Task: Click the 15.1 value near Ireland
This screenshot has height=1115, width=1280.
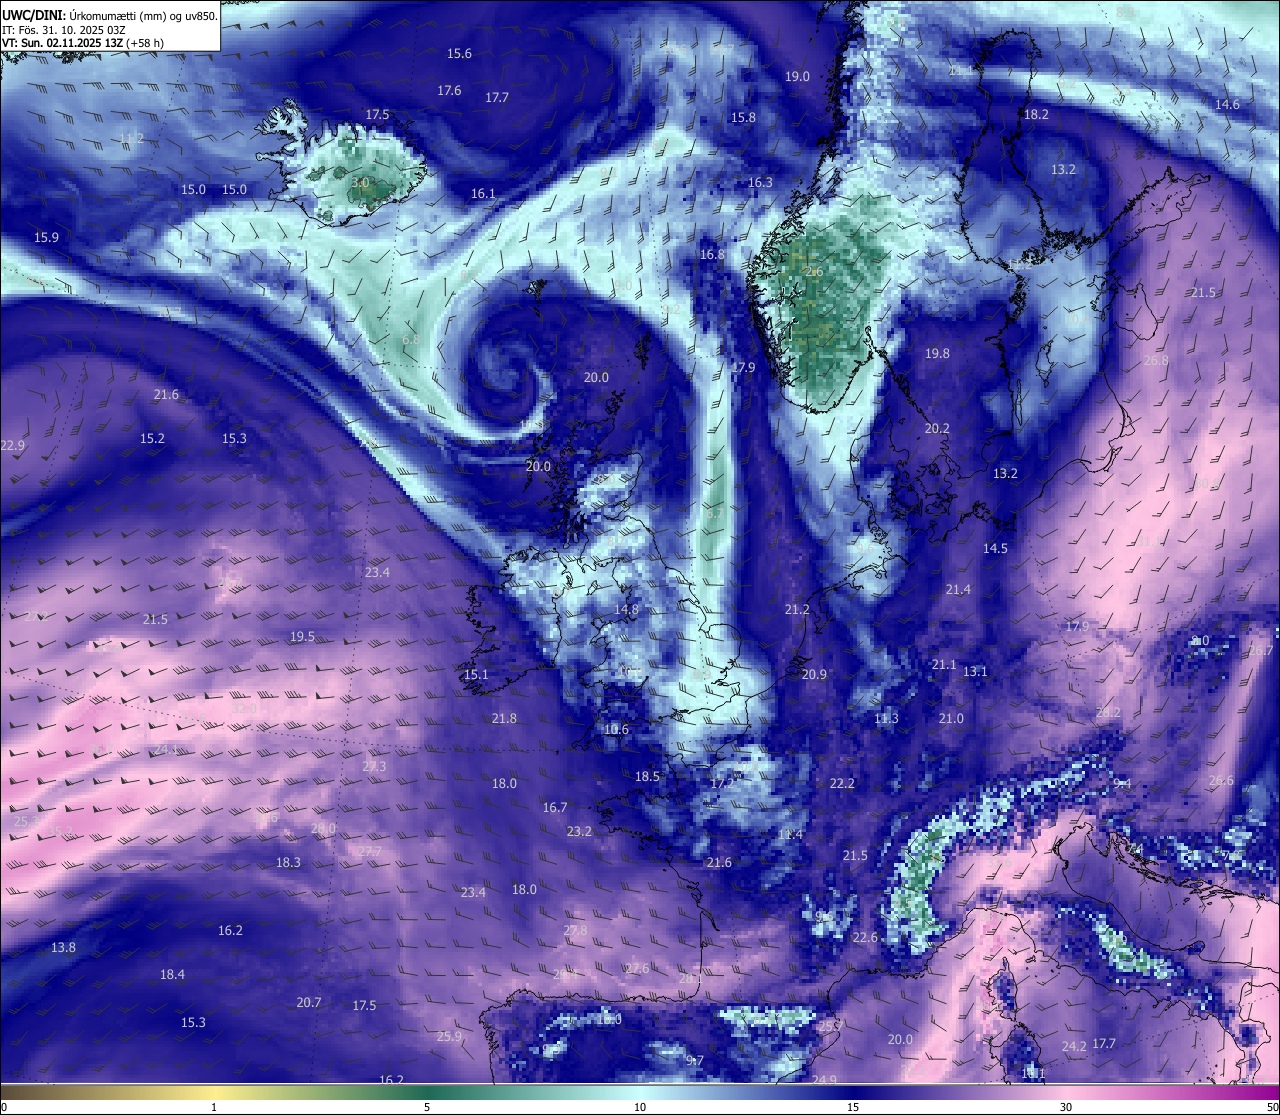Action: click(x=476, y=675)
